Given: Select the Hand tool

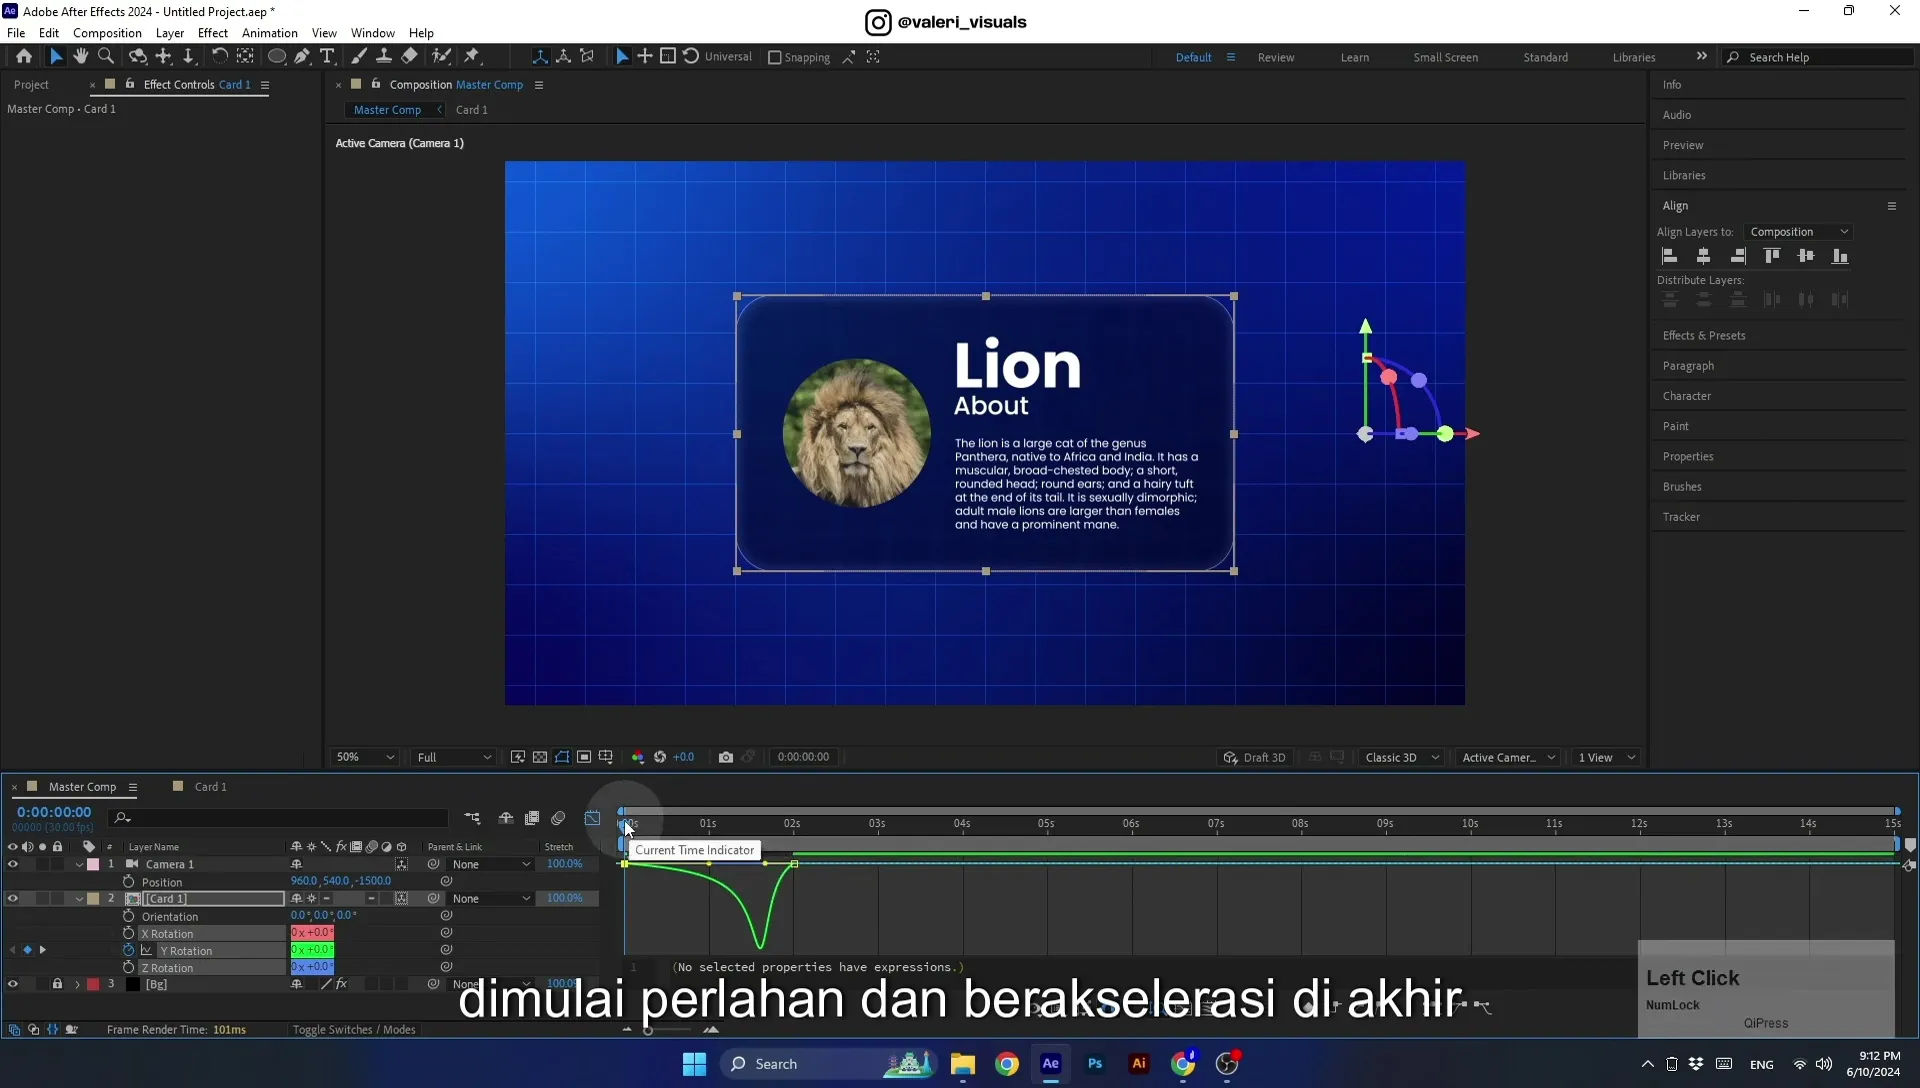Looking at the screenshot, I should click(x=81, y=57).
